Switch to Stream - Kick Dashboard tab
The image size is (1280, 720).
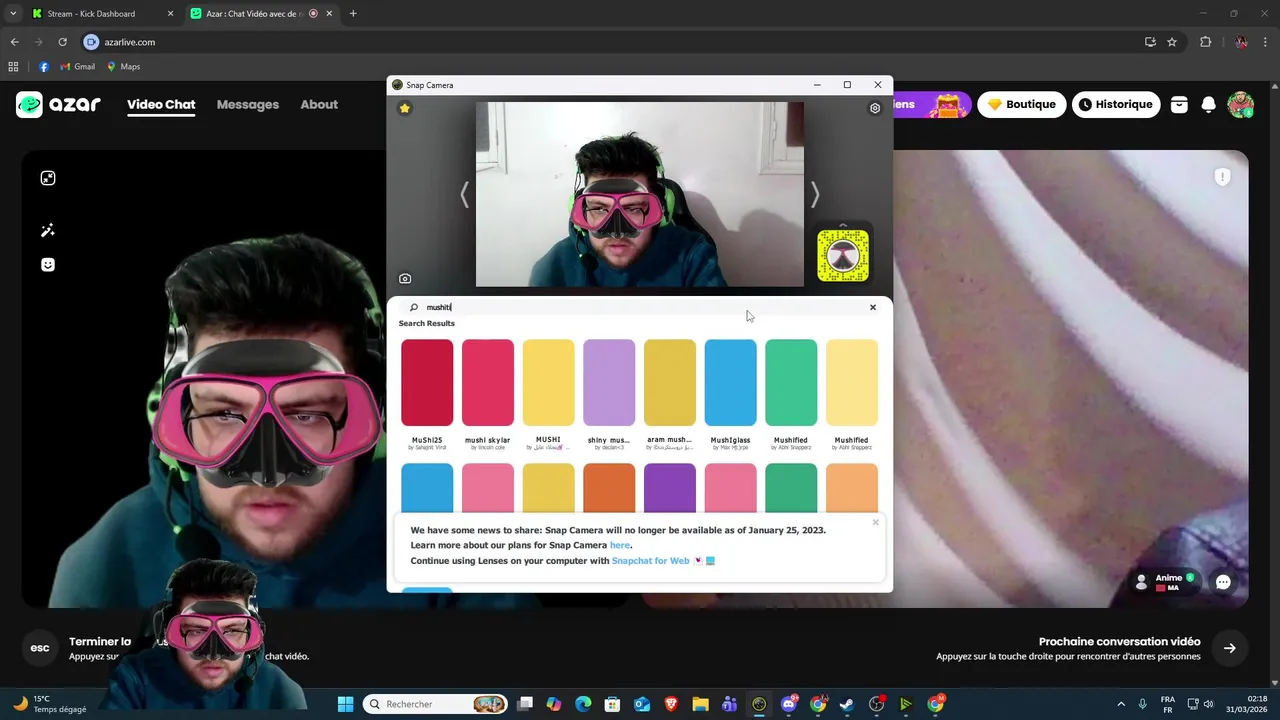102,14
